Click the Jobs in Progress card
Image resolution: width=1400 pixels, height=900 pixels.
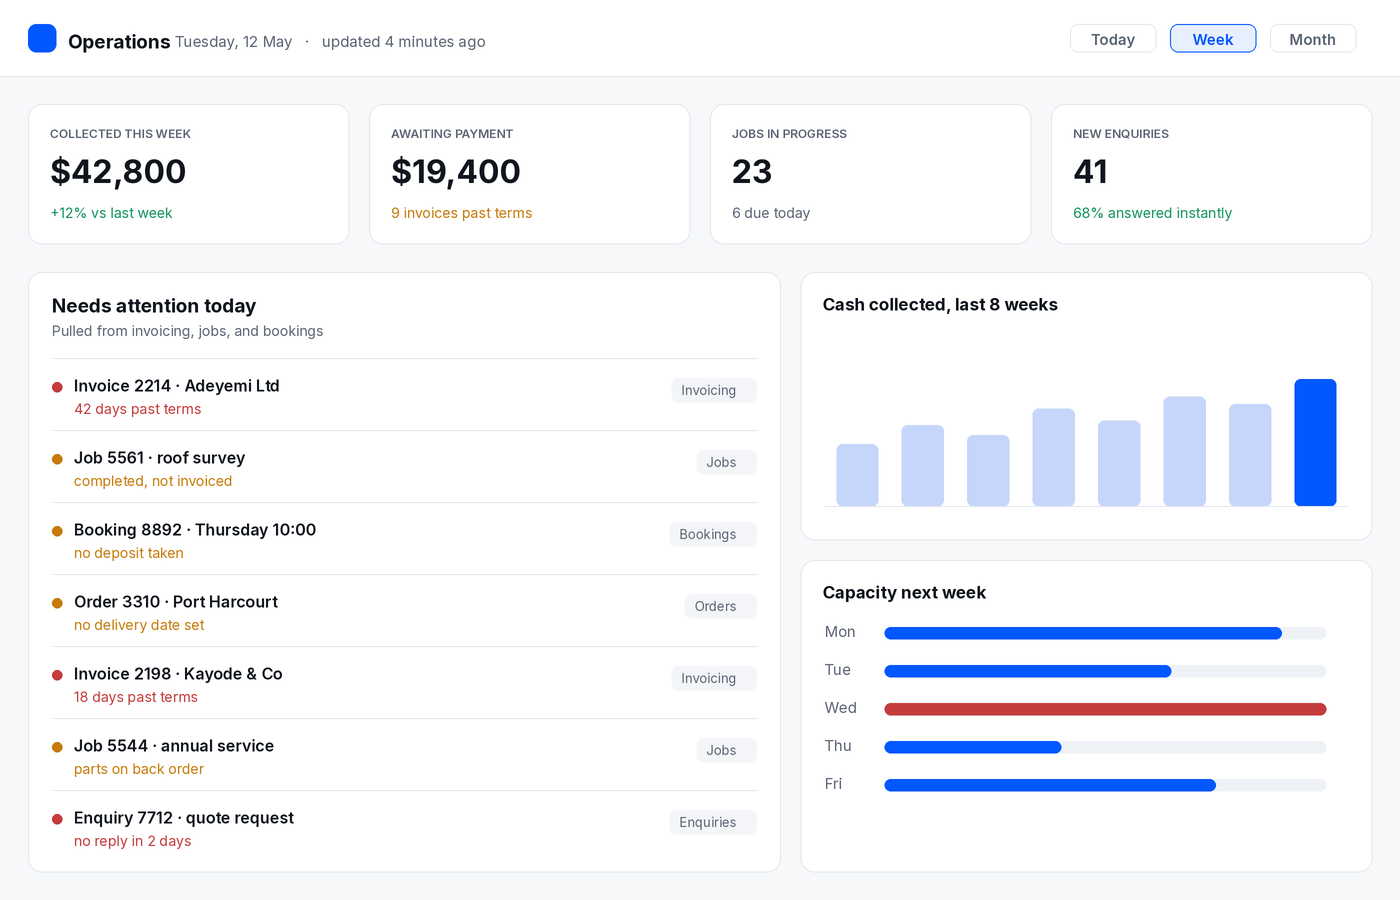tap(871, 174)
